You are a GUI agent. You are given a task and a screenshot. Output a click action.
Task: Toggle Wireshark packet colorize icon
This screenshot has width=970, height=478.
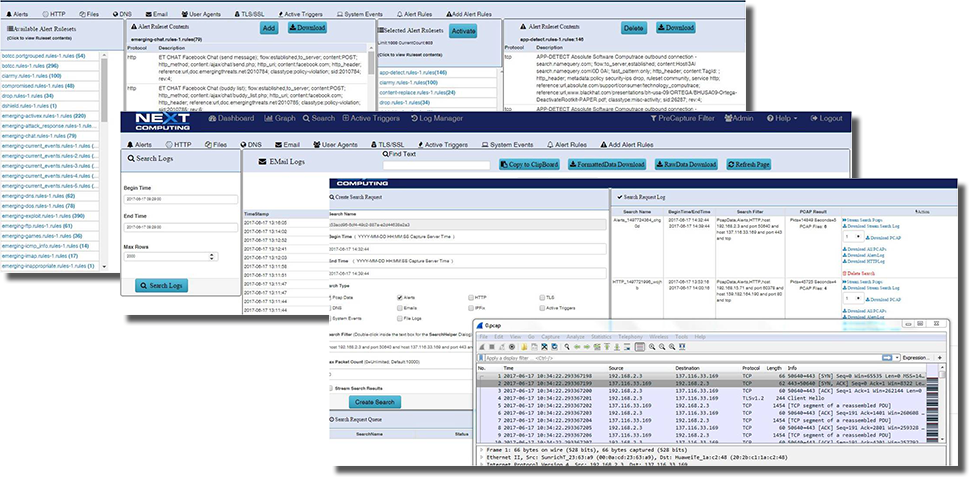(640, 346)
